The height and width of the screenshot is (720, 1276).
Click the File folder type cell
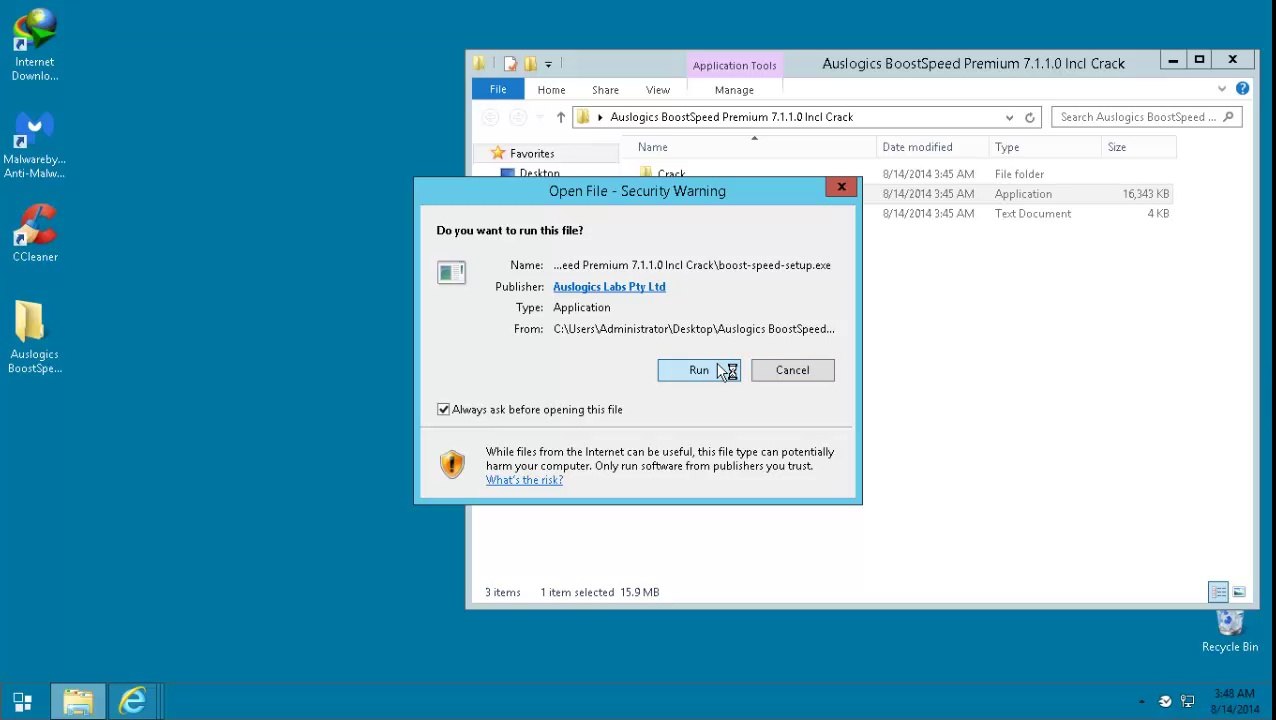coord(1019,174)
